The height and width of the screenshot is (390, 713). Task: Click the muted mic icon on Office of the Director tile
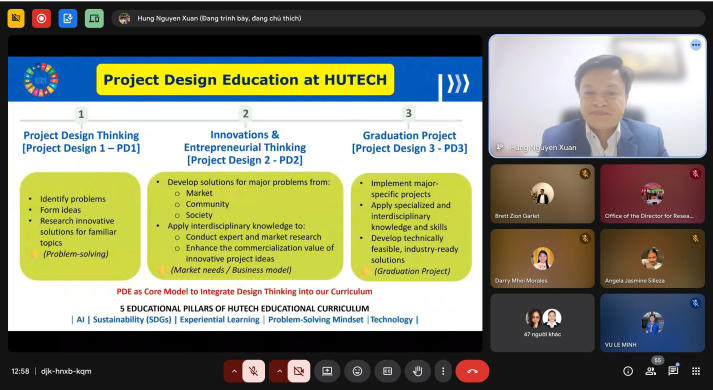coord(695,173)
